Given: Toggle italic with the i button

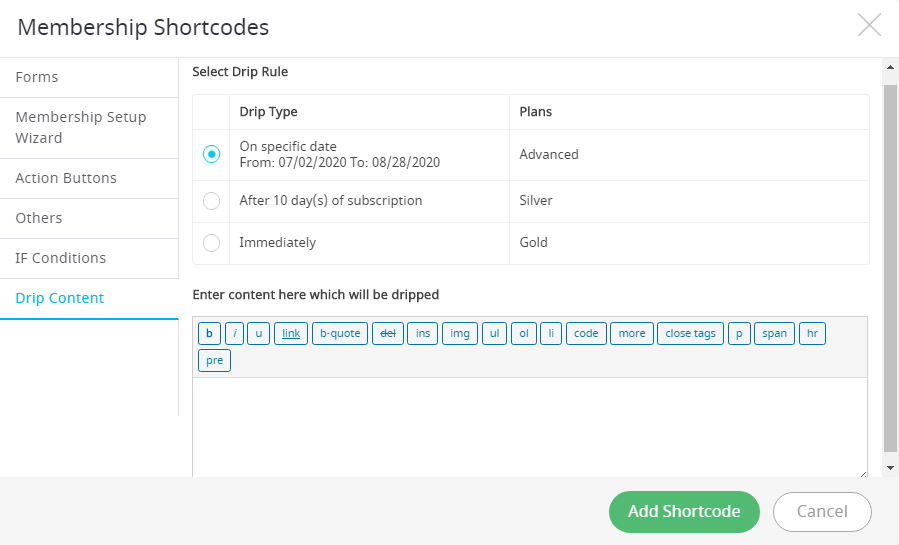Looking at the screenshot, I should 234,334.
